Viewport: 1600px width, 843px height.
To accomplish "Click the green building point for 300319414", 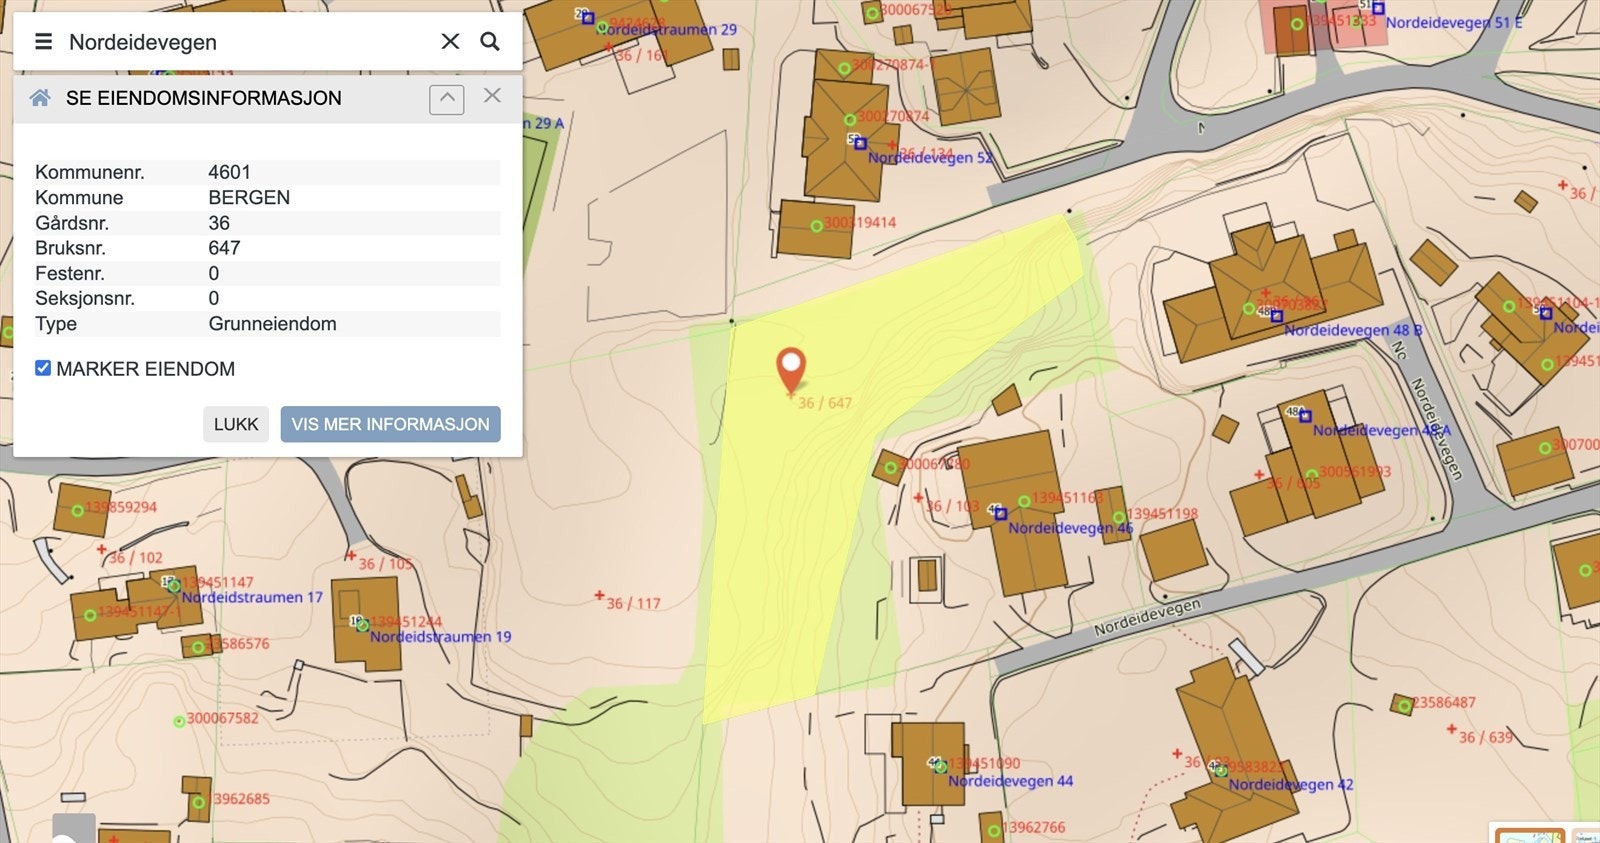I will point(817,226).
